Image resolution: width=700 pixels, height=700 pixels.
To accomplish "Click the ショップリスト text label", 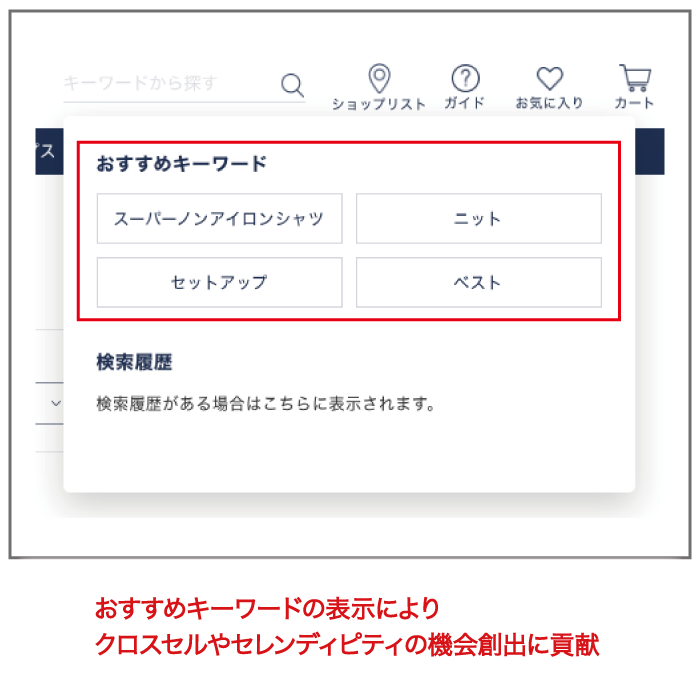I will pyautogui.click(x=379, y=104).
